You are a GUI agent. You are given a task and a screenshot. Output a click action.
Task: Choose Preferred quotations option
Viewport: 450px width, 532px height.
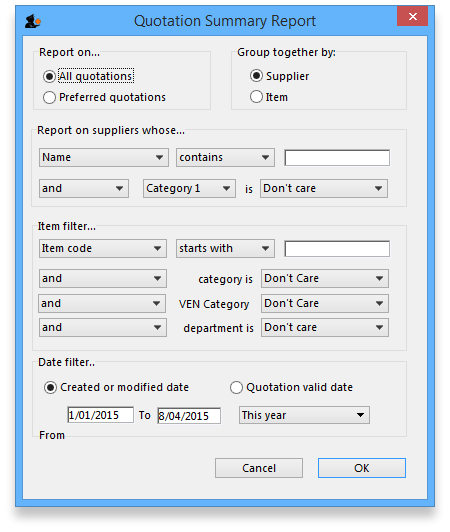coord(49,97)
